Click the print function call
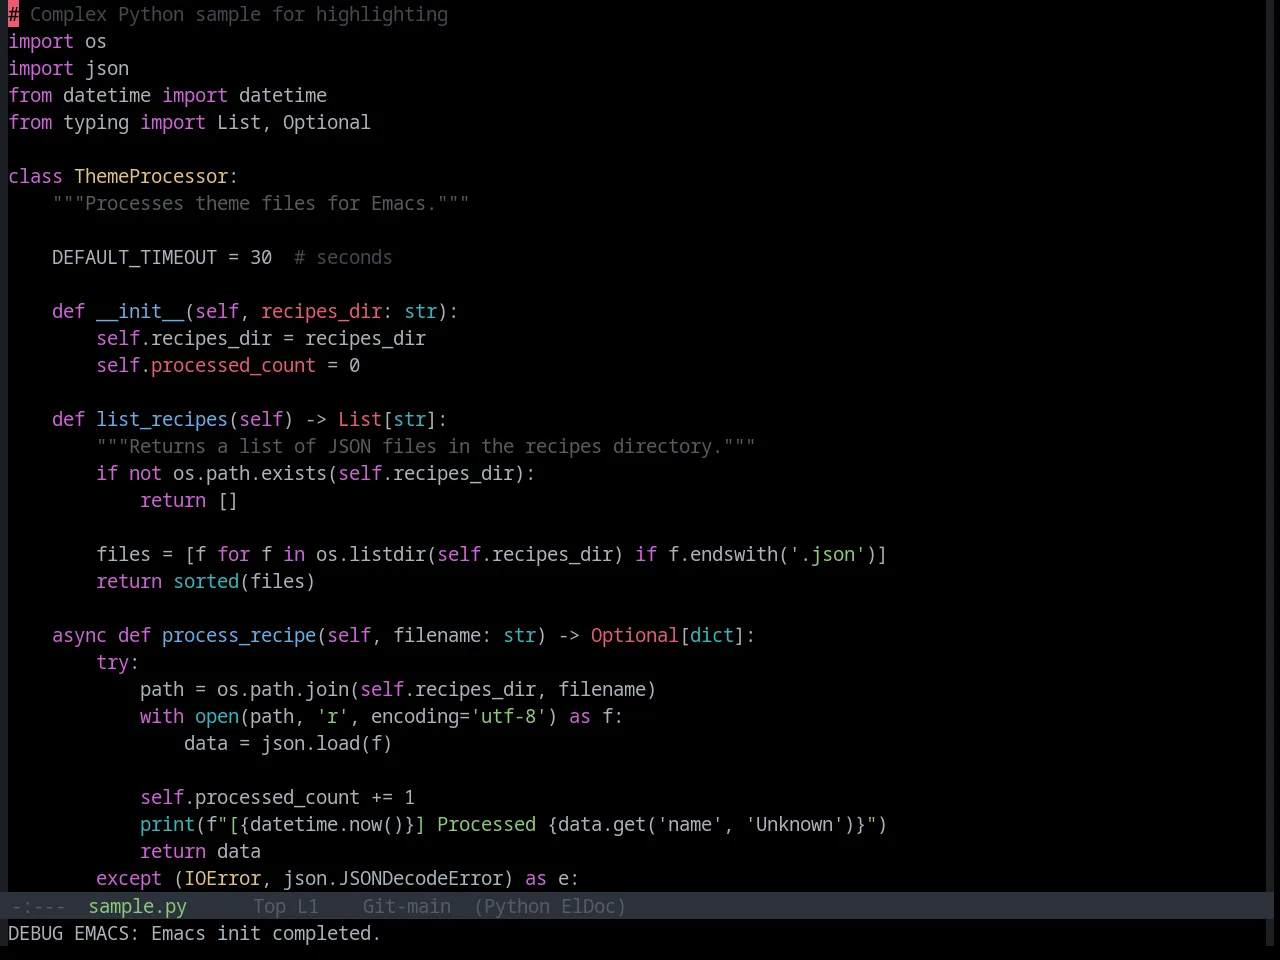The width and height of the screenshot is (1280, 960). tap(167, 824)
